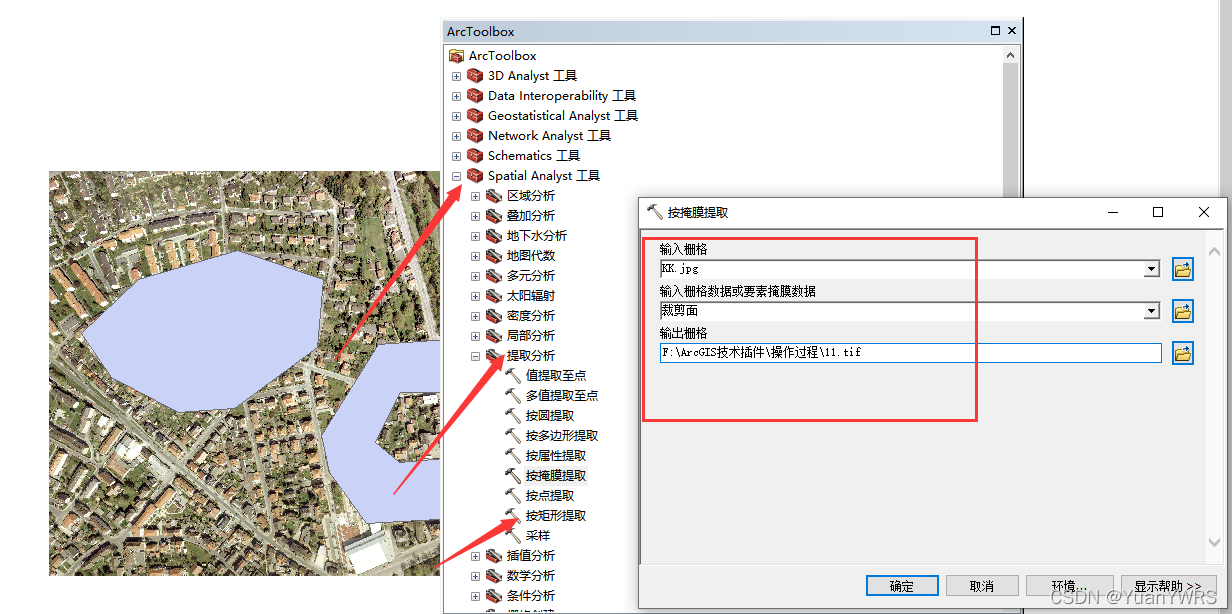
Task: Expand the 条件分析 toolset node
Action: point(475,596)
